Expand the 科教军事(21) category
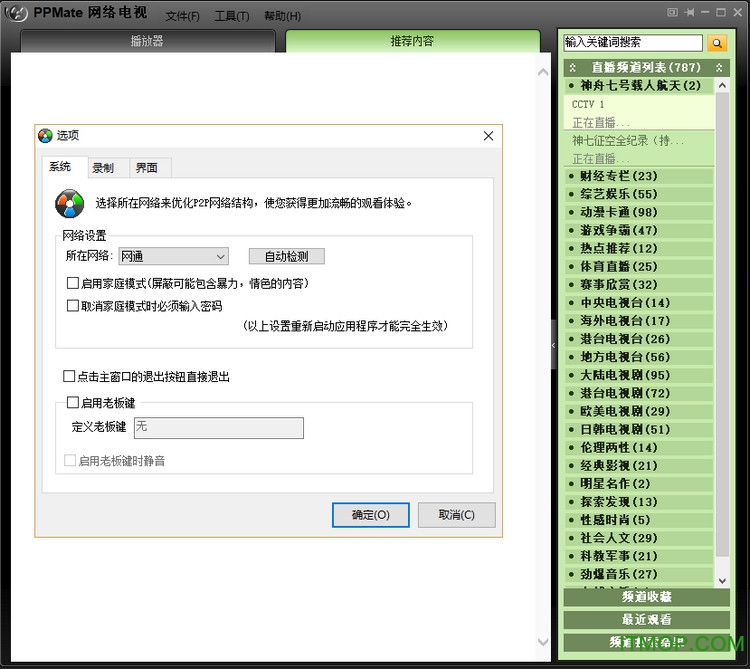Image resolution: width=750 pixels, height=669 pixels. click(x=639, y=556)
